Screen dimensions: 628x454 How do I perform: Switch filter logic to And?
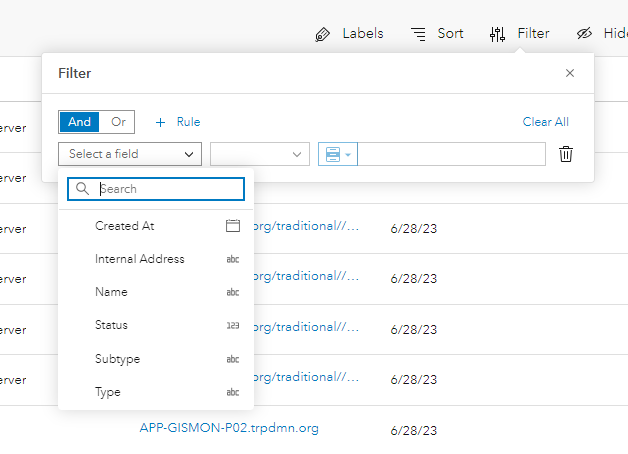[80, 122]
